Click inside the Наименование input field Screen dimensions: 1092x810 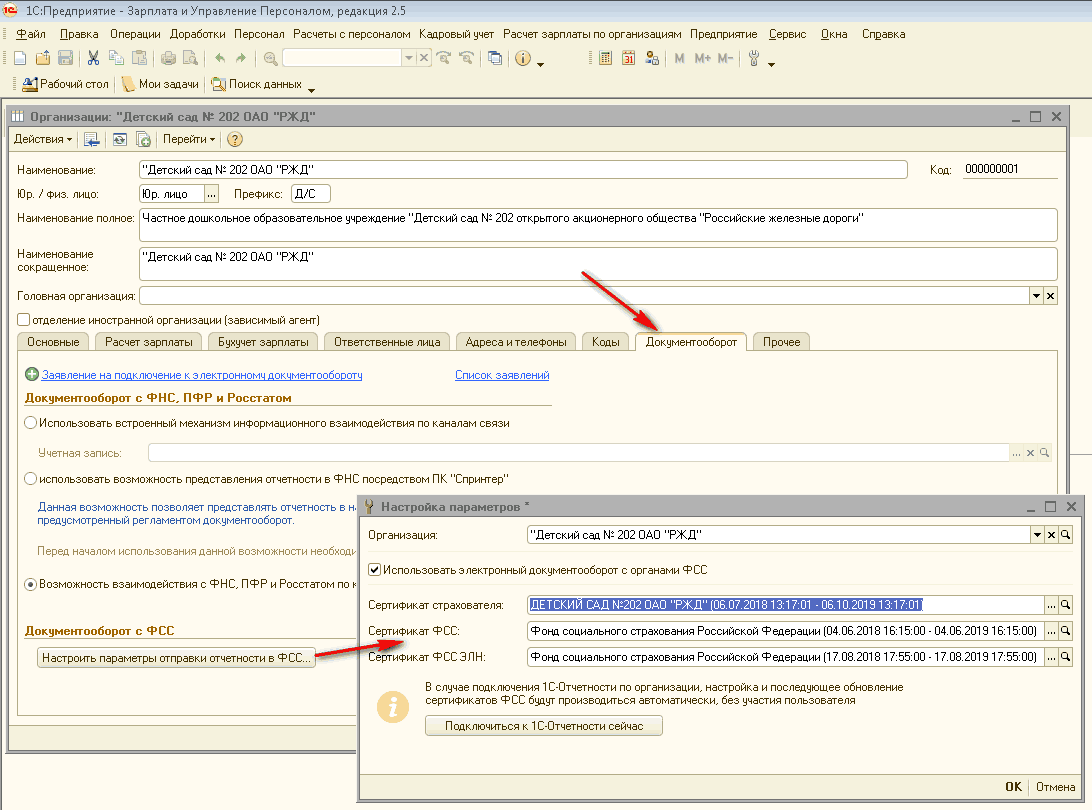coord(523,169)
